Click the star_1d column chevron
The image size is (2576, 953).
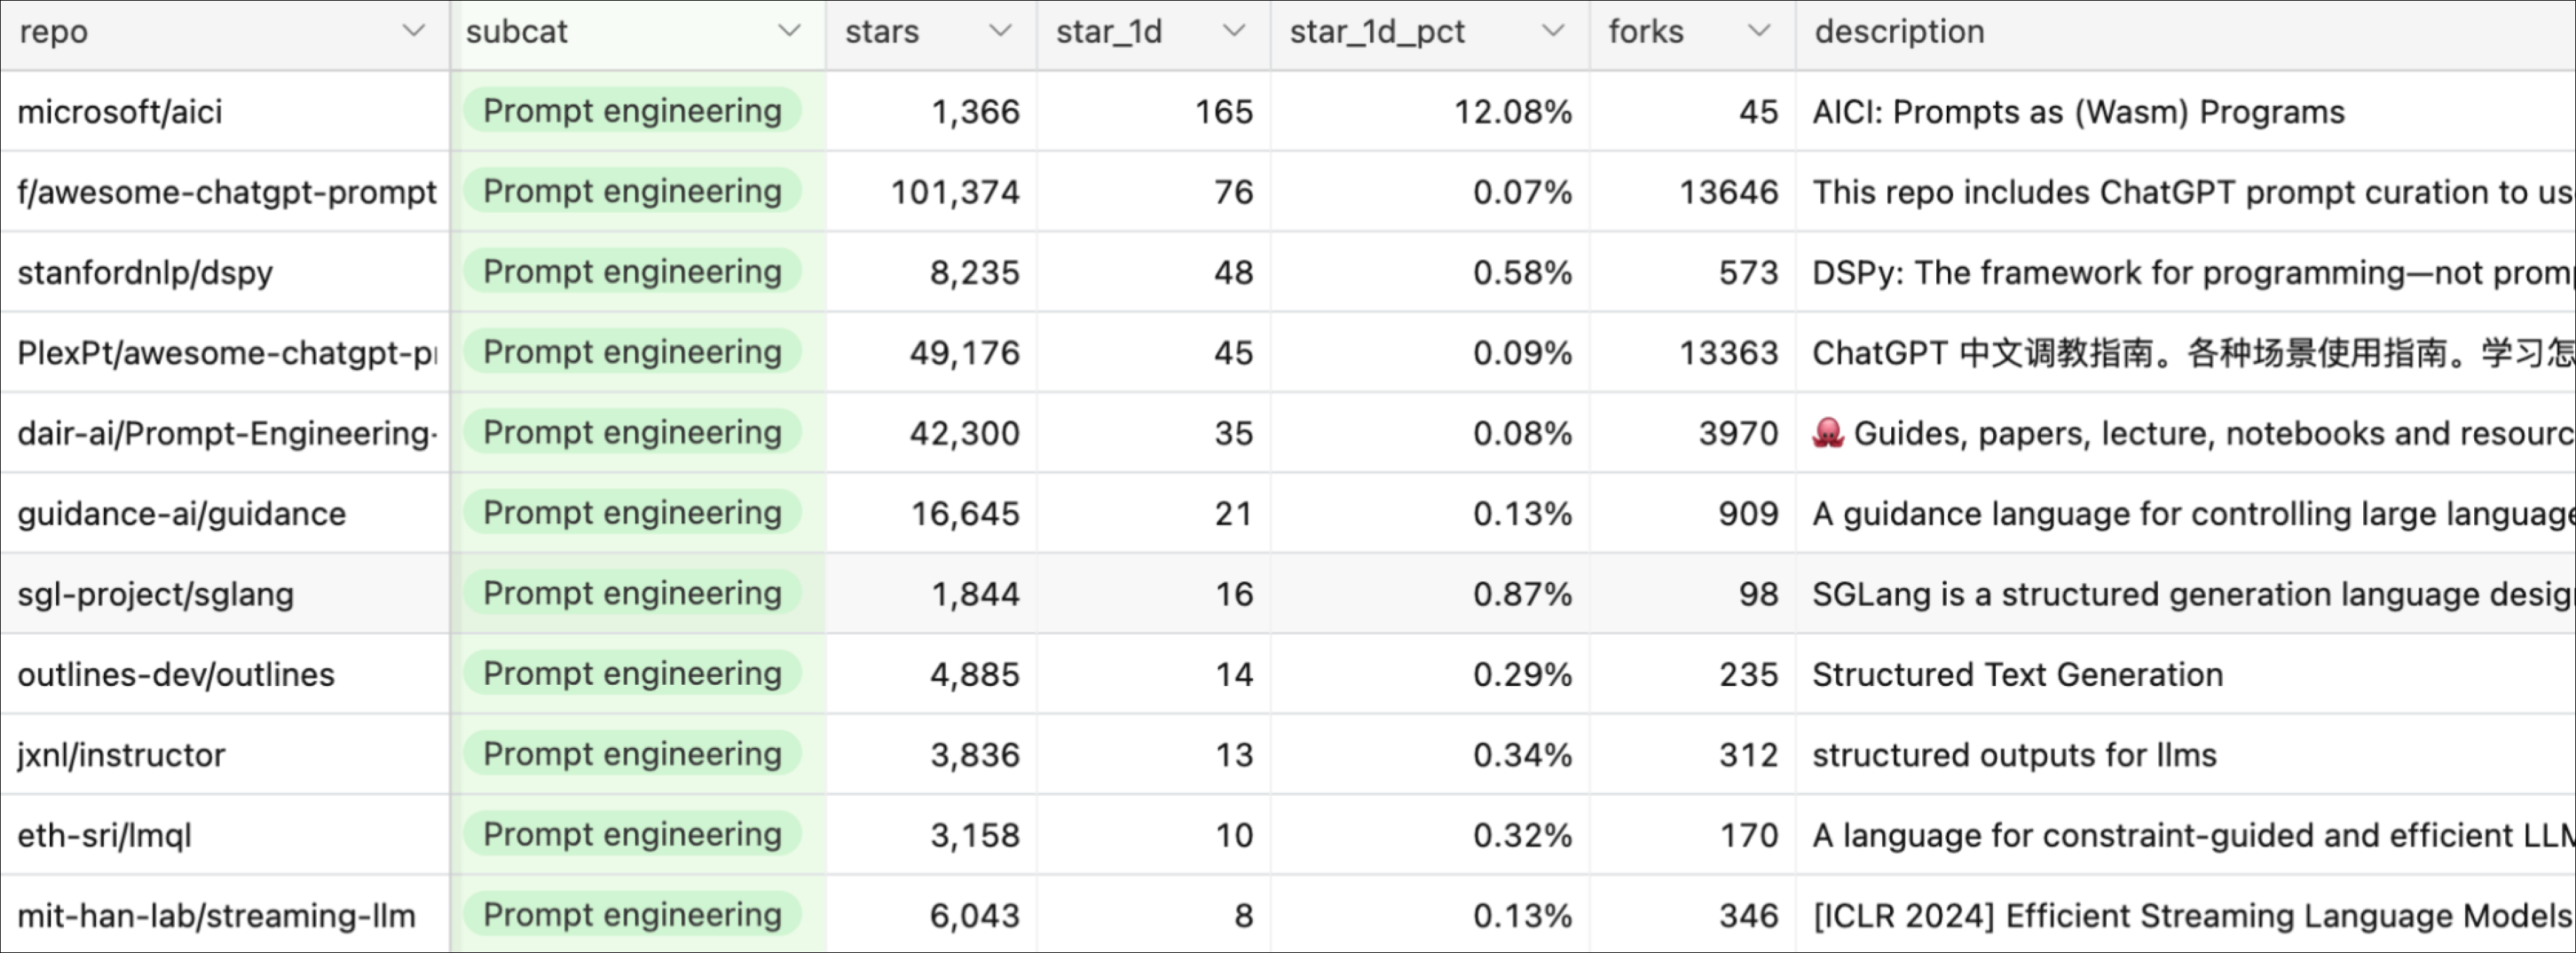pos(1234,31)
